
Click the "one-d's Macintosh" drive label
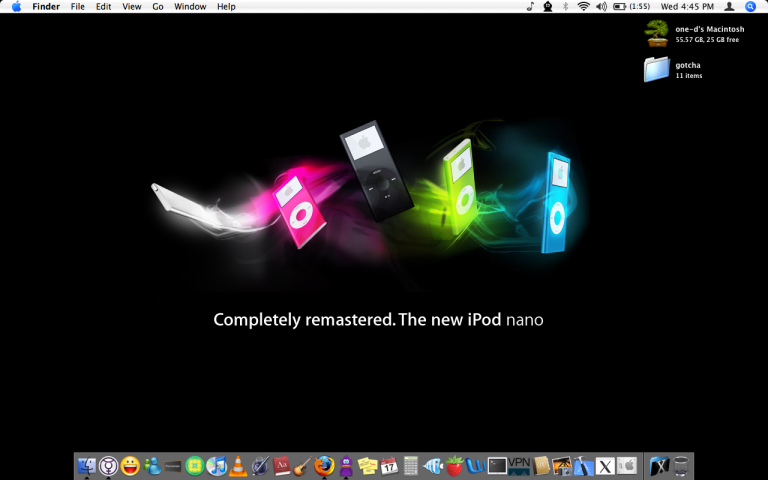point(710,29)
